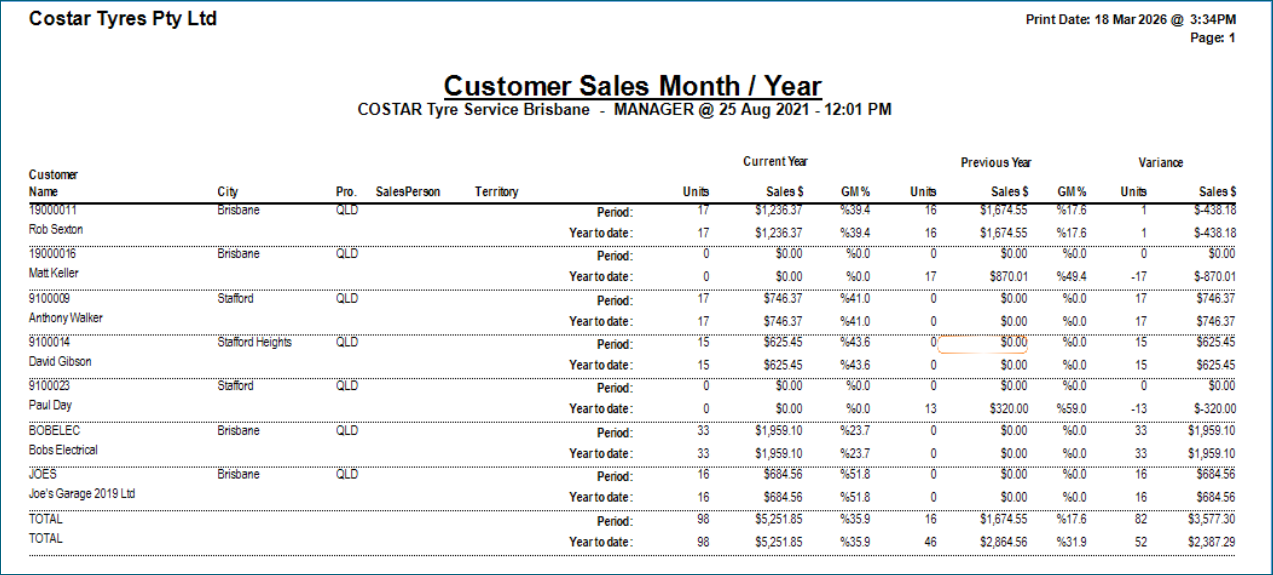This screenshot has height=575, width=1273.
Task: Click Joe's Garage 2019 Ltd entry
Action: pyautogui.click(x=82, y=494)
